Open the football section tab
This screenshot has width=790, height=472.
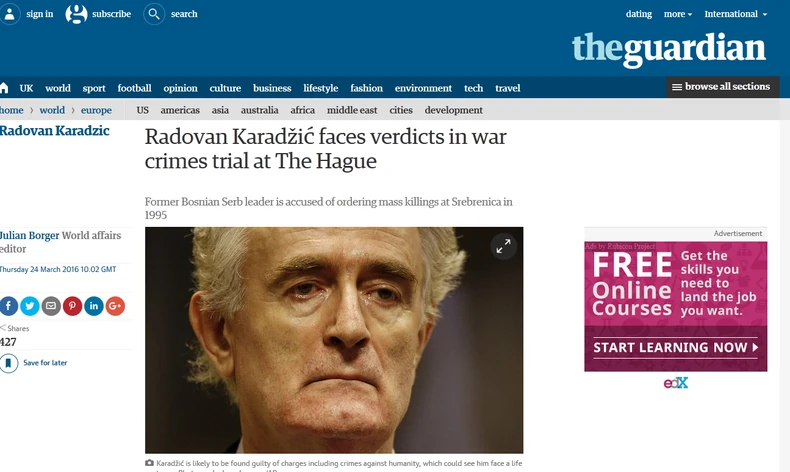(135, 88)
